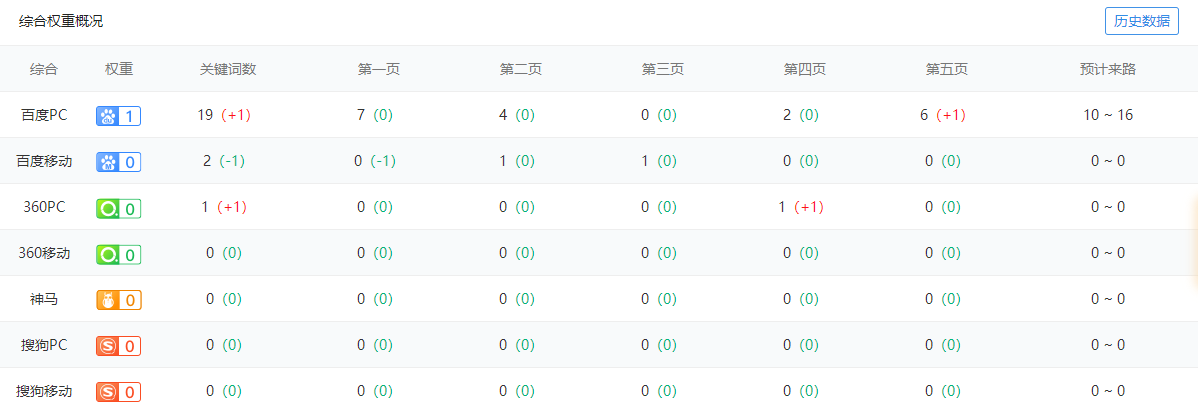1198x411 pixels.
Task: Click the 百度PC weight badge icon
Action: click(x=118, y=116)
